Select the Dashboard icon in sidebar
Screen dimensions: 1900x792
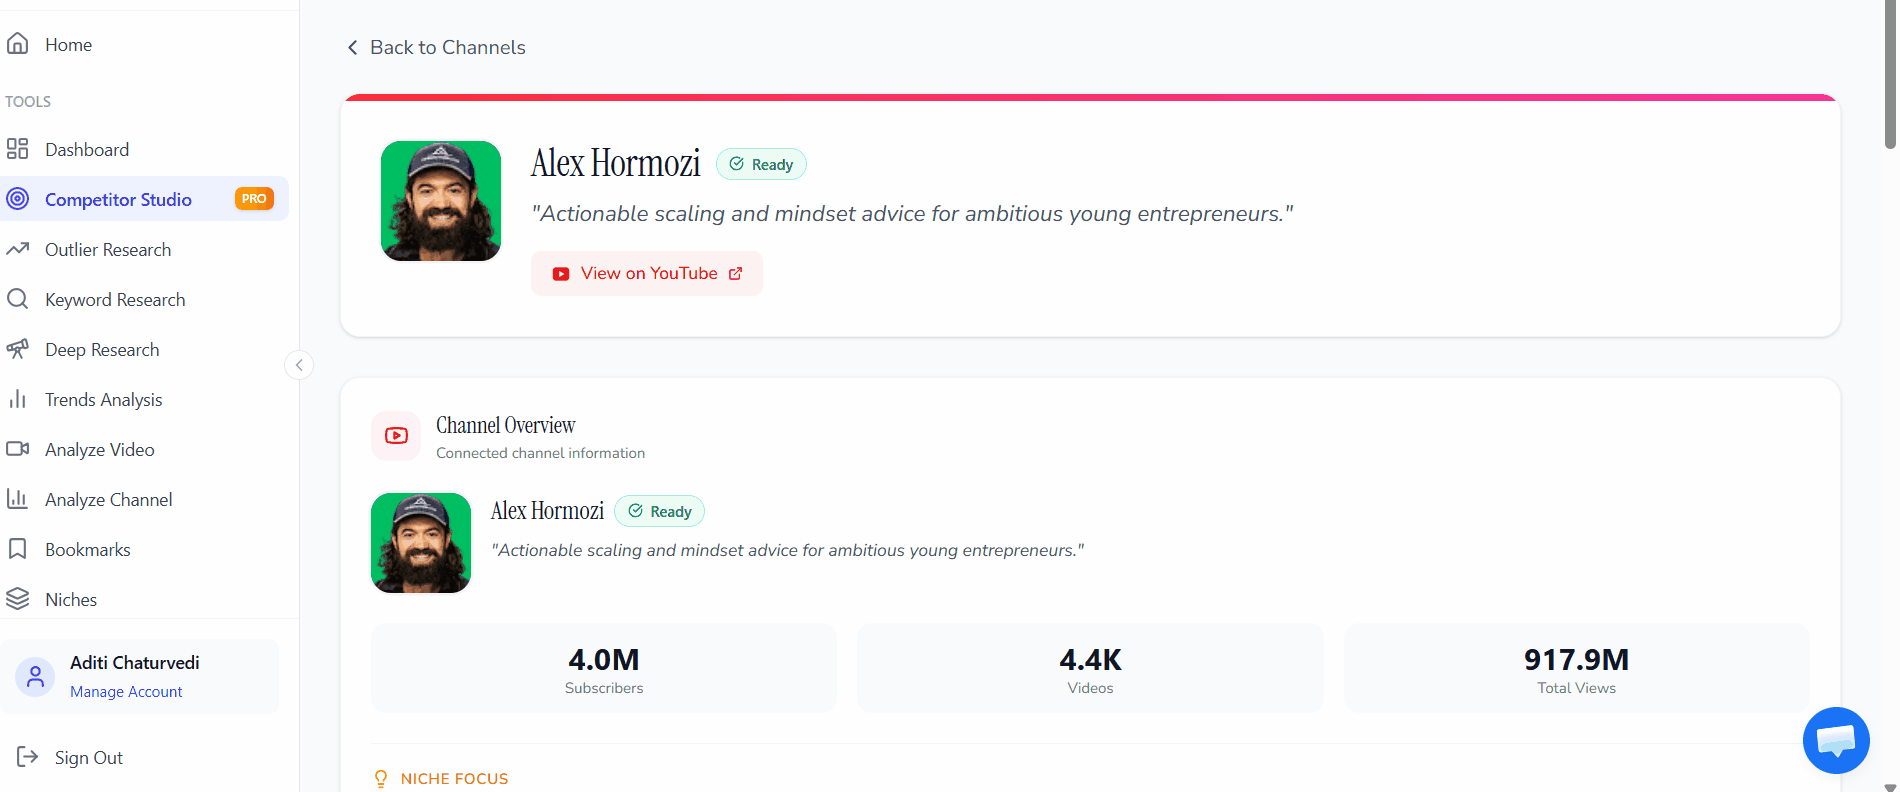(x=18, y=148)
